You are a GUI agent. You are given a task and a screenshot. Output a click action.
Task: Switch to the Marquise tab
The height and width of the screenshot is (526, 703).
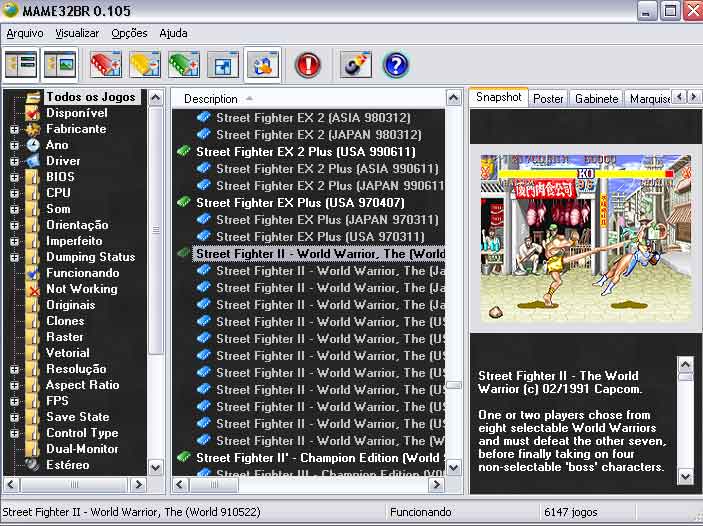(x=648, y=99)
